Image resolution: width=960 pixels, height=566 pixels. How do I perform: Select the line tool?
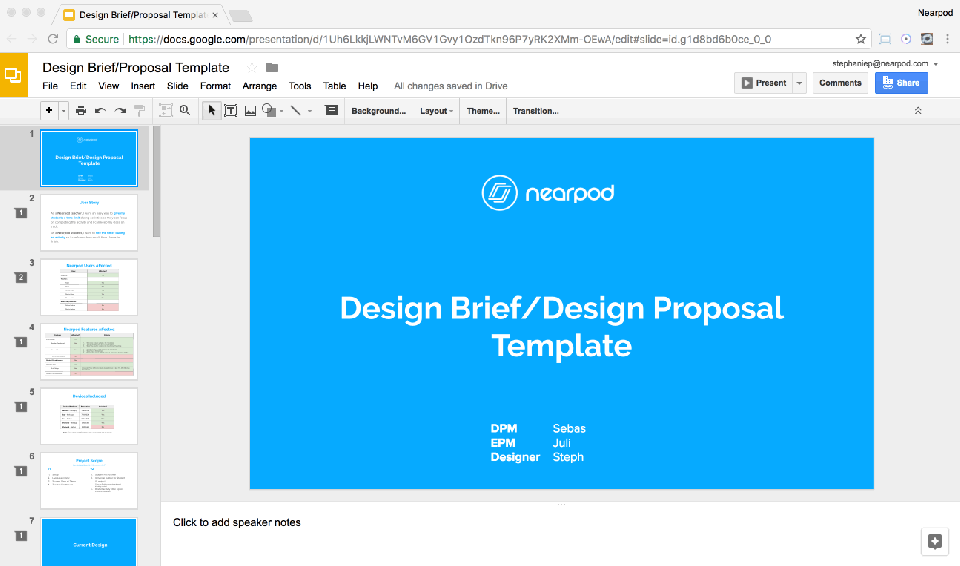pyautogui.click(x=296, y=110)
